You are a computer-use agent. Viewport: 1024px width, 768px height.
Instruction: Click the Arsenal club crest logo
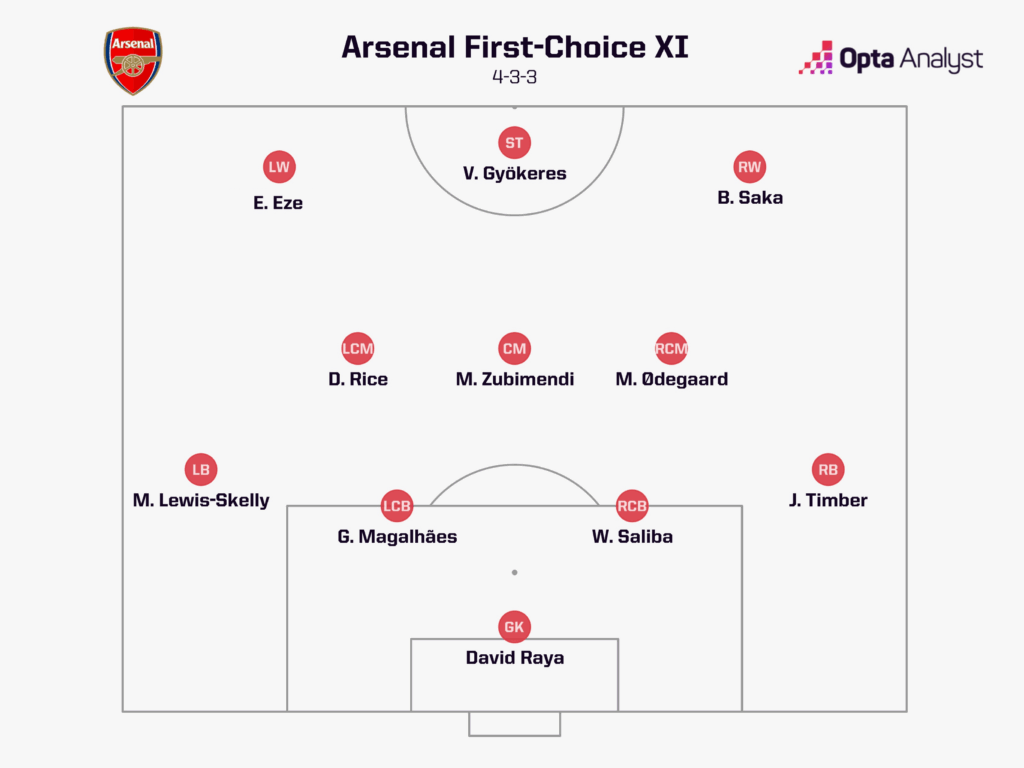coord(133,61)
